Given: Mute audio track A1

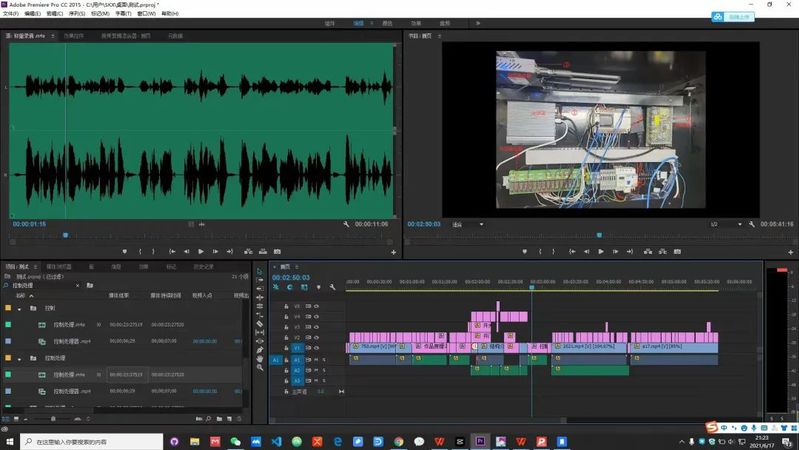Looking at the screenshot, I should point(318,359).
